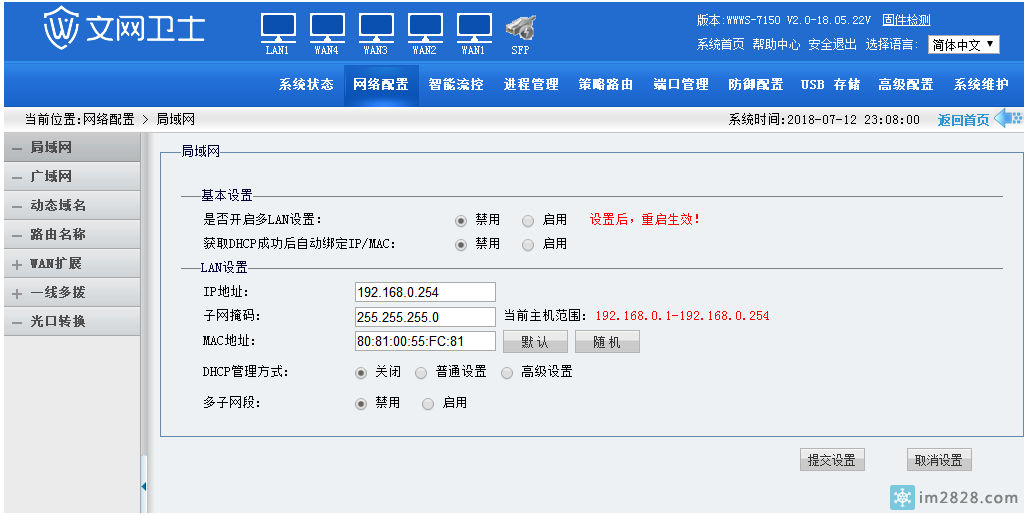The height and width of the screenshot is (515, 1025).
Task: Click the 提交设置 button
Action: pos(831,460)
